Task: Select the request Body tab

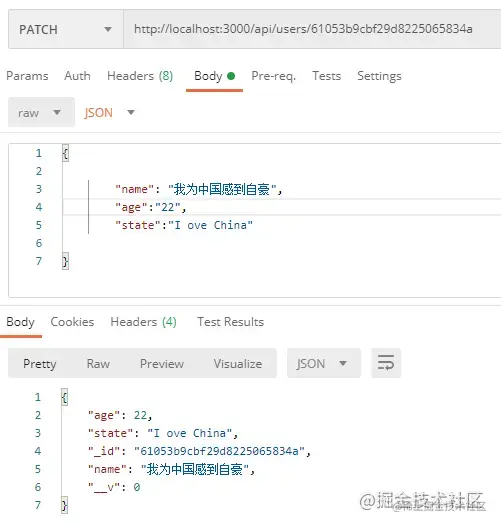Action: pos(214,76)
